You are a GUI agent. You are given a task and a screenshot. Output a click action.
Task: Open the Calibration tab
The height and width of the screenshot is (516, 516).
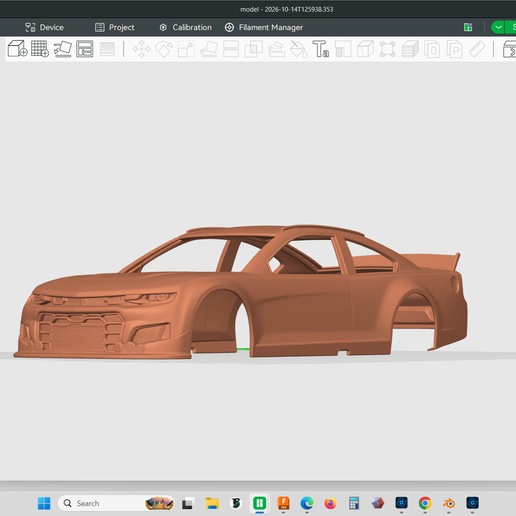[186, 27]
